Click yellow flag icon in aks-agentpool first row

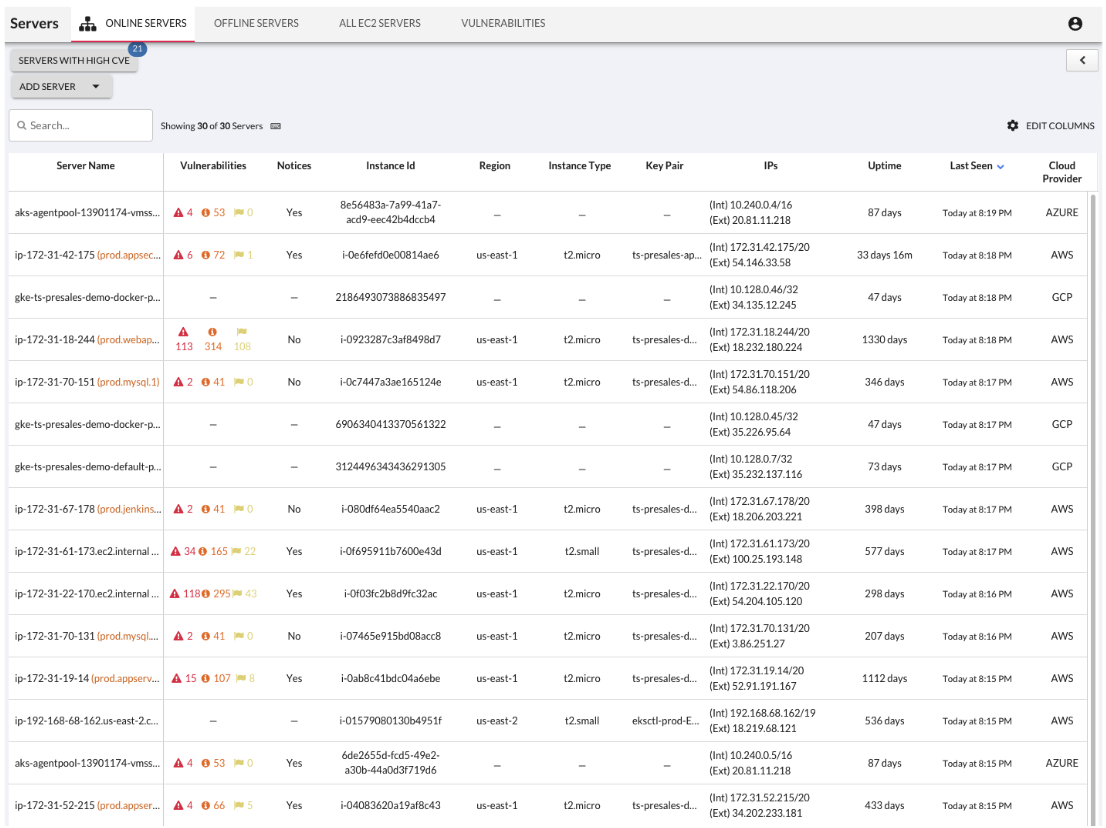(x=238, y=212)
